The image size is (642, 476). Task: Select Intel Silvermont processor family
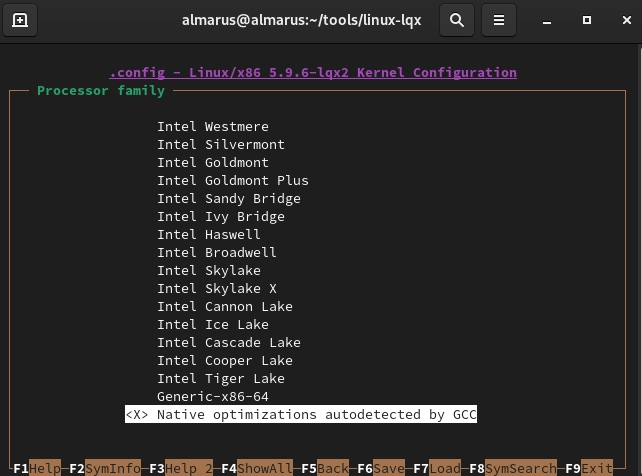click(x=221, y=144)
